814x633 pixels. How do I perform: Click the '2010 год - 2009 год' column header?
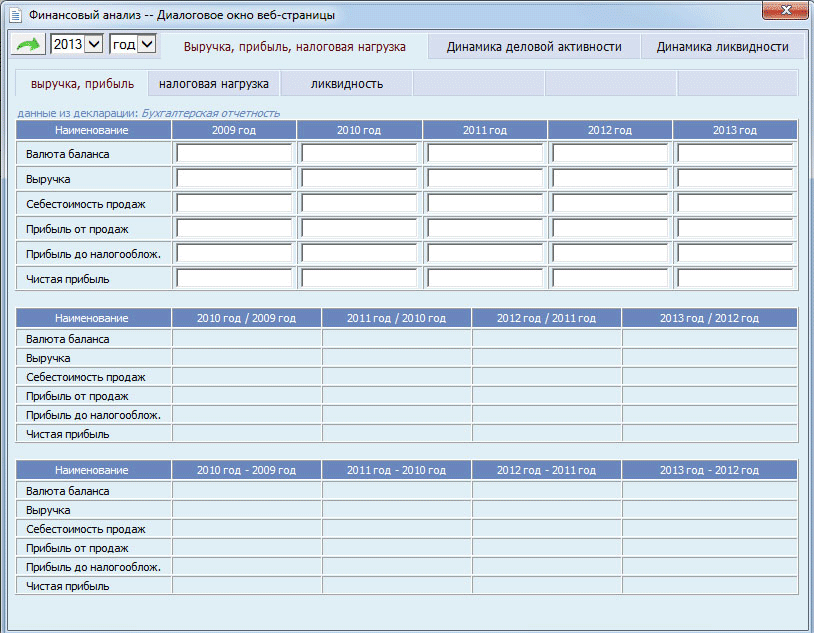(247, 470)
